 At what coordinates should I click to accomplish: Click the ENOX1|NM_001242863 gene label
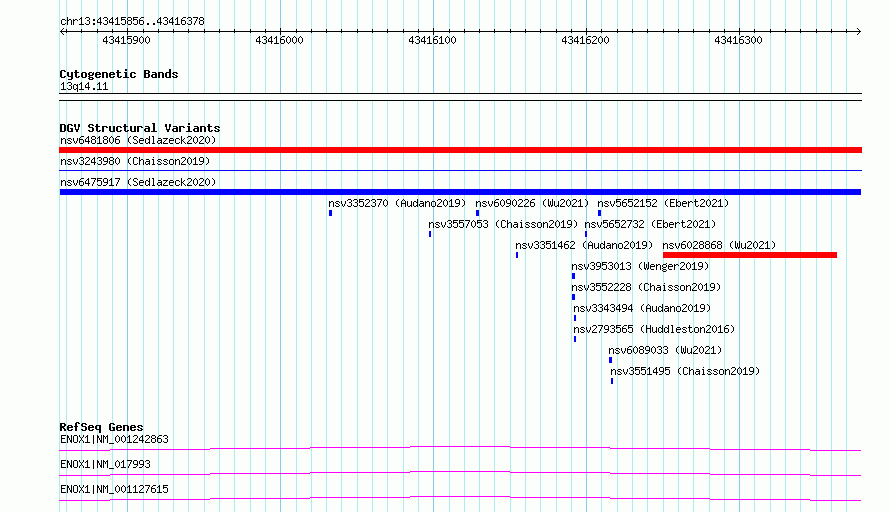[114, 439]
